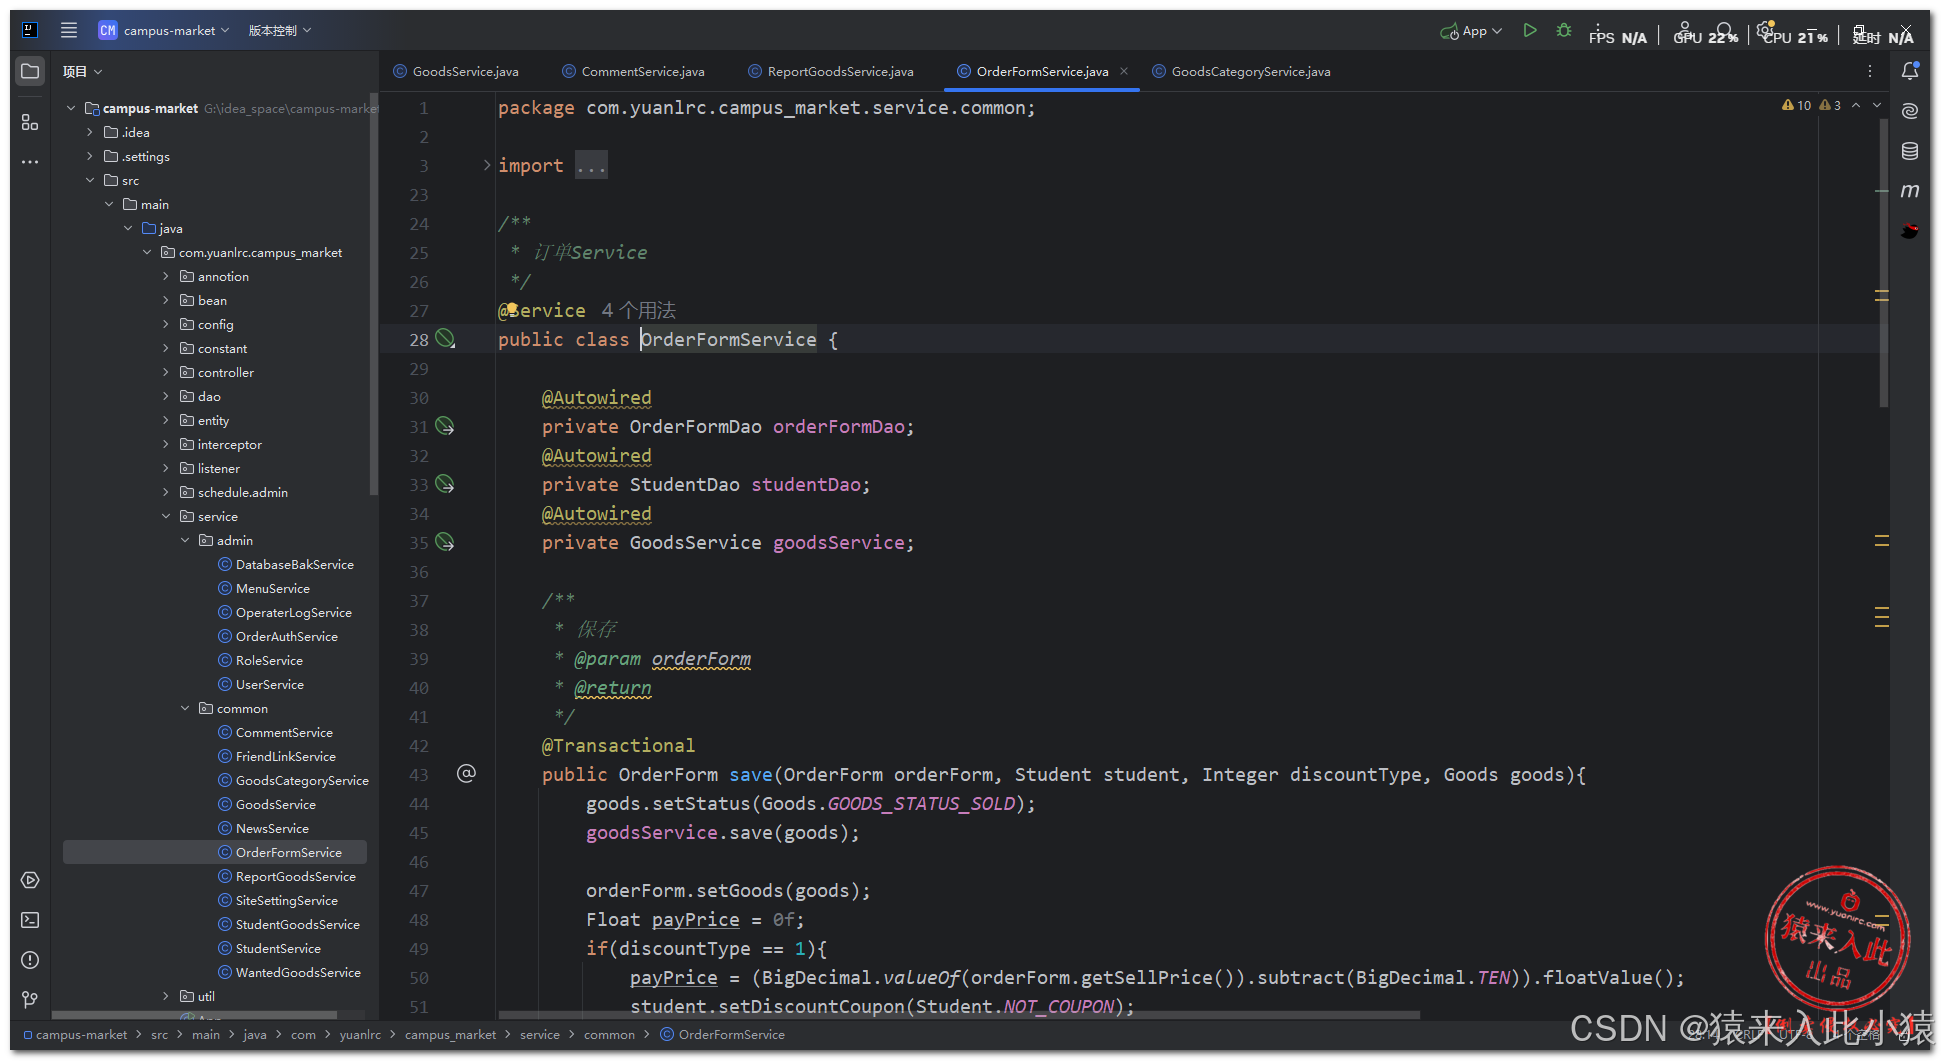Collapse the src folder
The height and width of the screenshot is (1061, 1941).
[x=90, y=180]
